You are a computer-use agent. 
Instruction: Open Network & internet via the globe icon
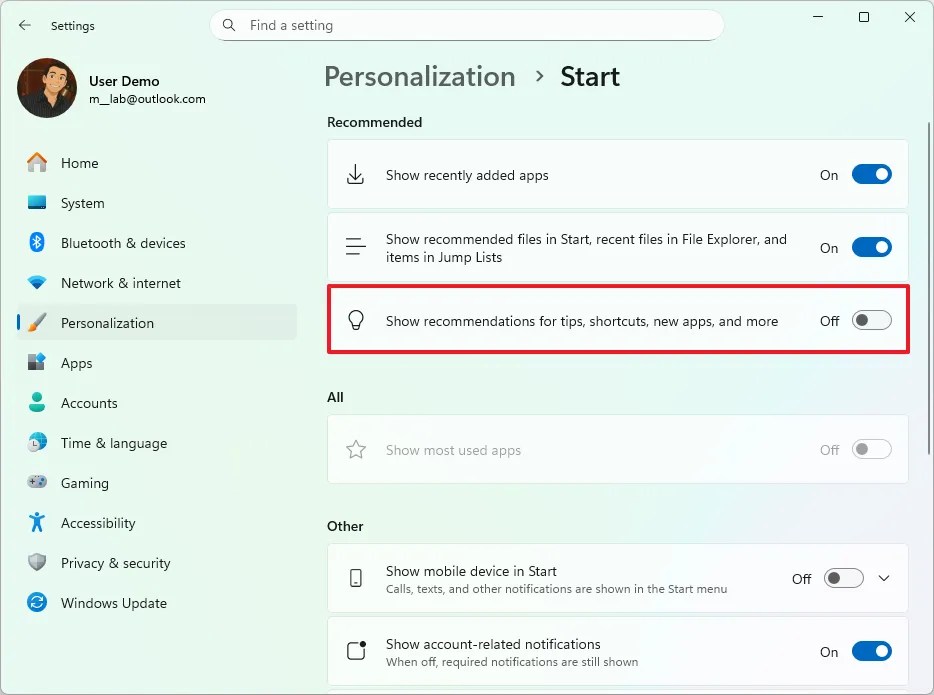(x=37, y=283)
